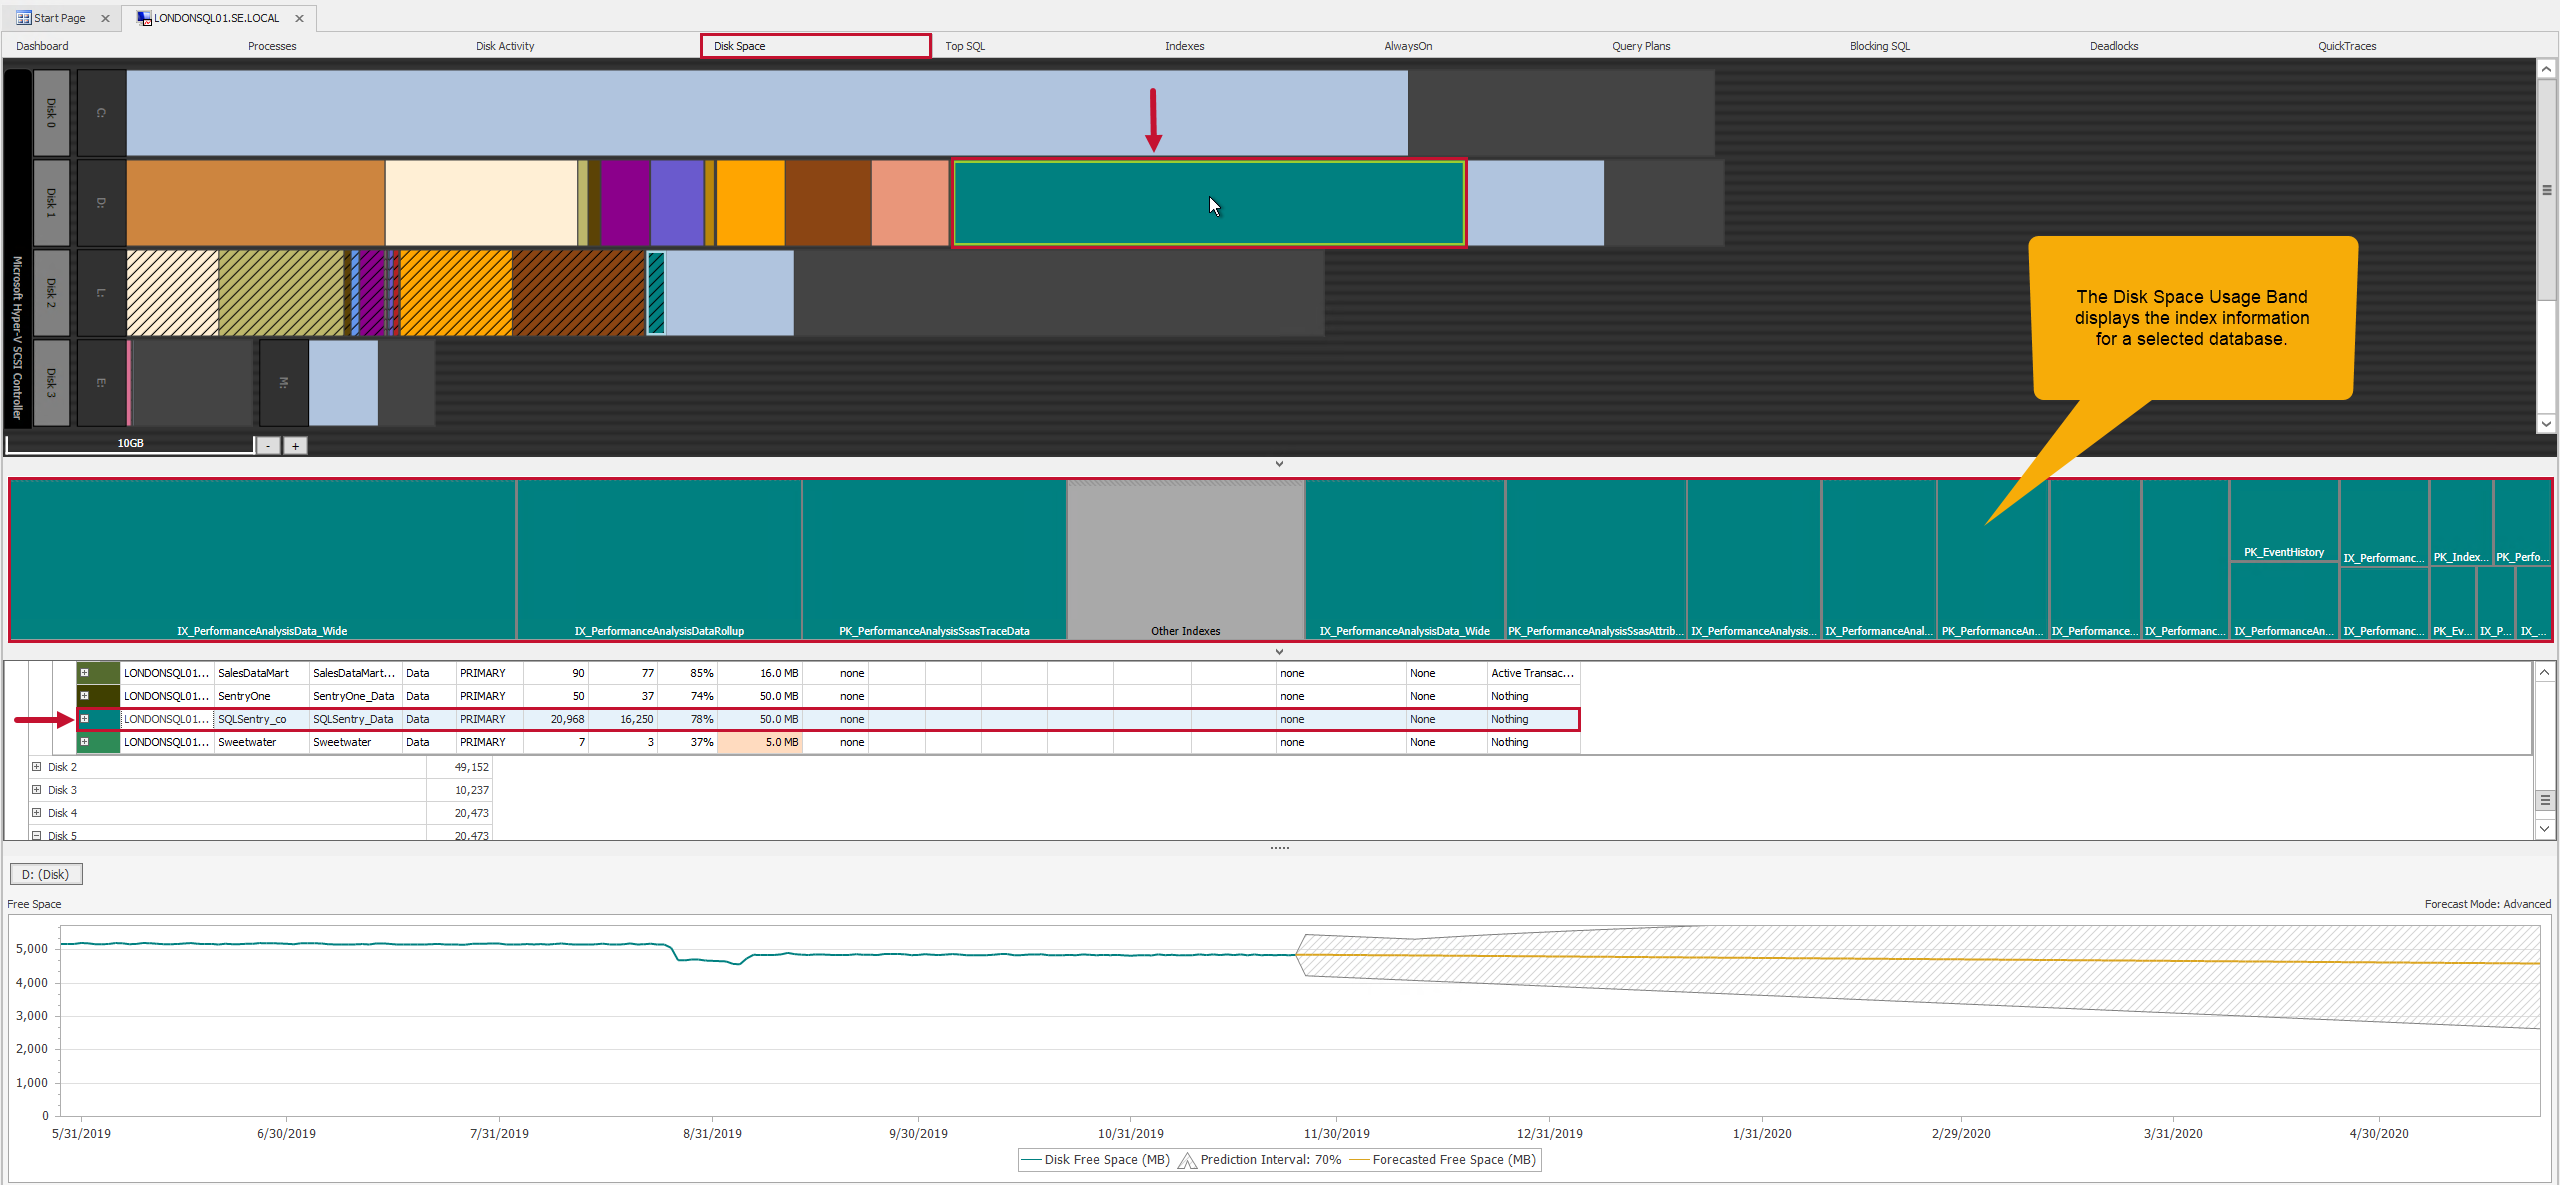This screenshot has width=2560, height=1185.
Task: Select the teal SQLSentry file block on D:
Action: 1209,203
